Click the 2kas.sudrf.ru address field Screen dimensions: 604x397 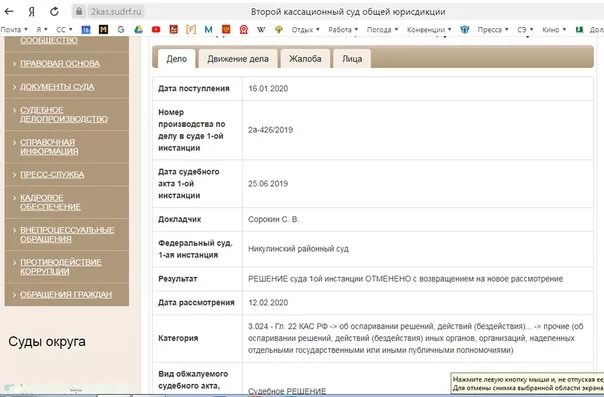(x=116, y=12)
